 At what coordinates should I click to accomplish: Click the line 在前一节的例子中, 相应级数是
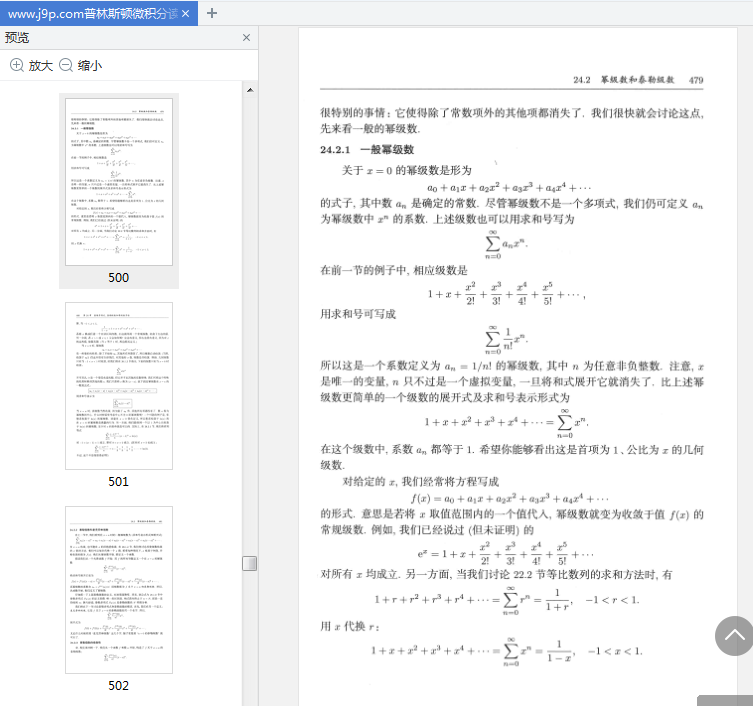pyautogui.click(x=394, y=270)
